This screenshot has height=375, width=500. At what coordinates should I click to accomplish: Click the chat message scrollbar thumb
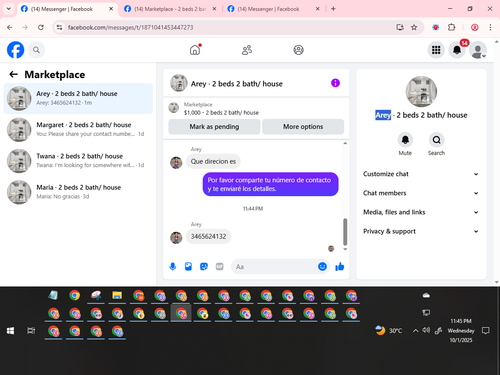click(345, 232)
